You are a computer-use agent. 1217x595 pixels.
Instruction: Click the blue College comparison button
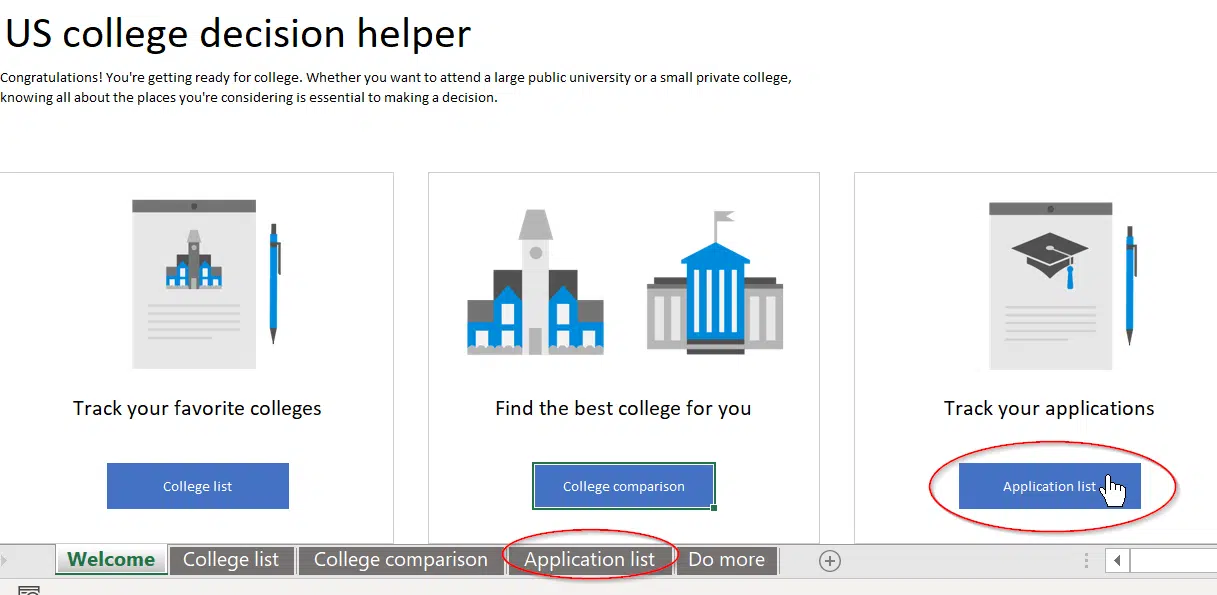pyautogui.click(x=624, y=486)
